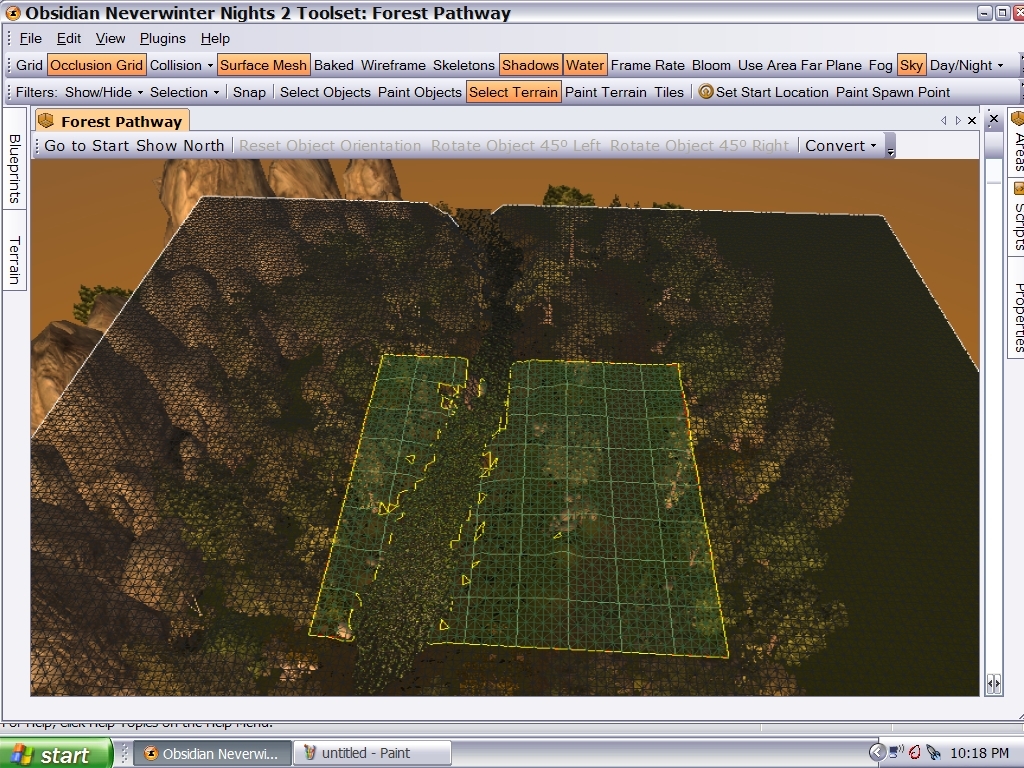
Task: Click the Scripts panel icon on right sidebar
Action: [x=1019, y=189]
